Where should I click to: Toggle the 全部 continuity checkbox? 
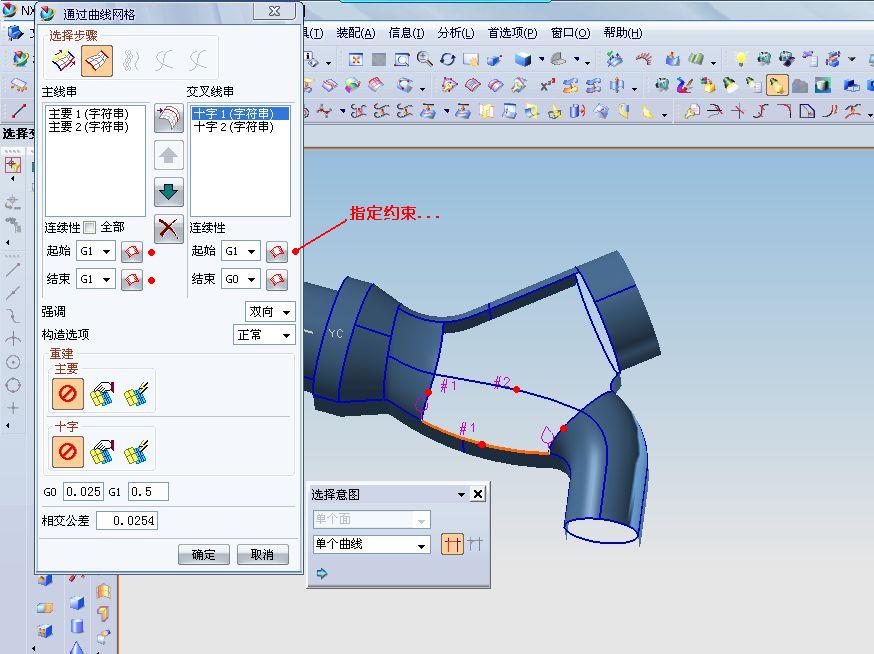click(x=89, y=227)
